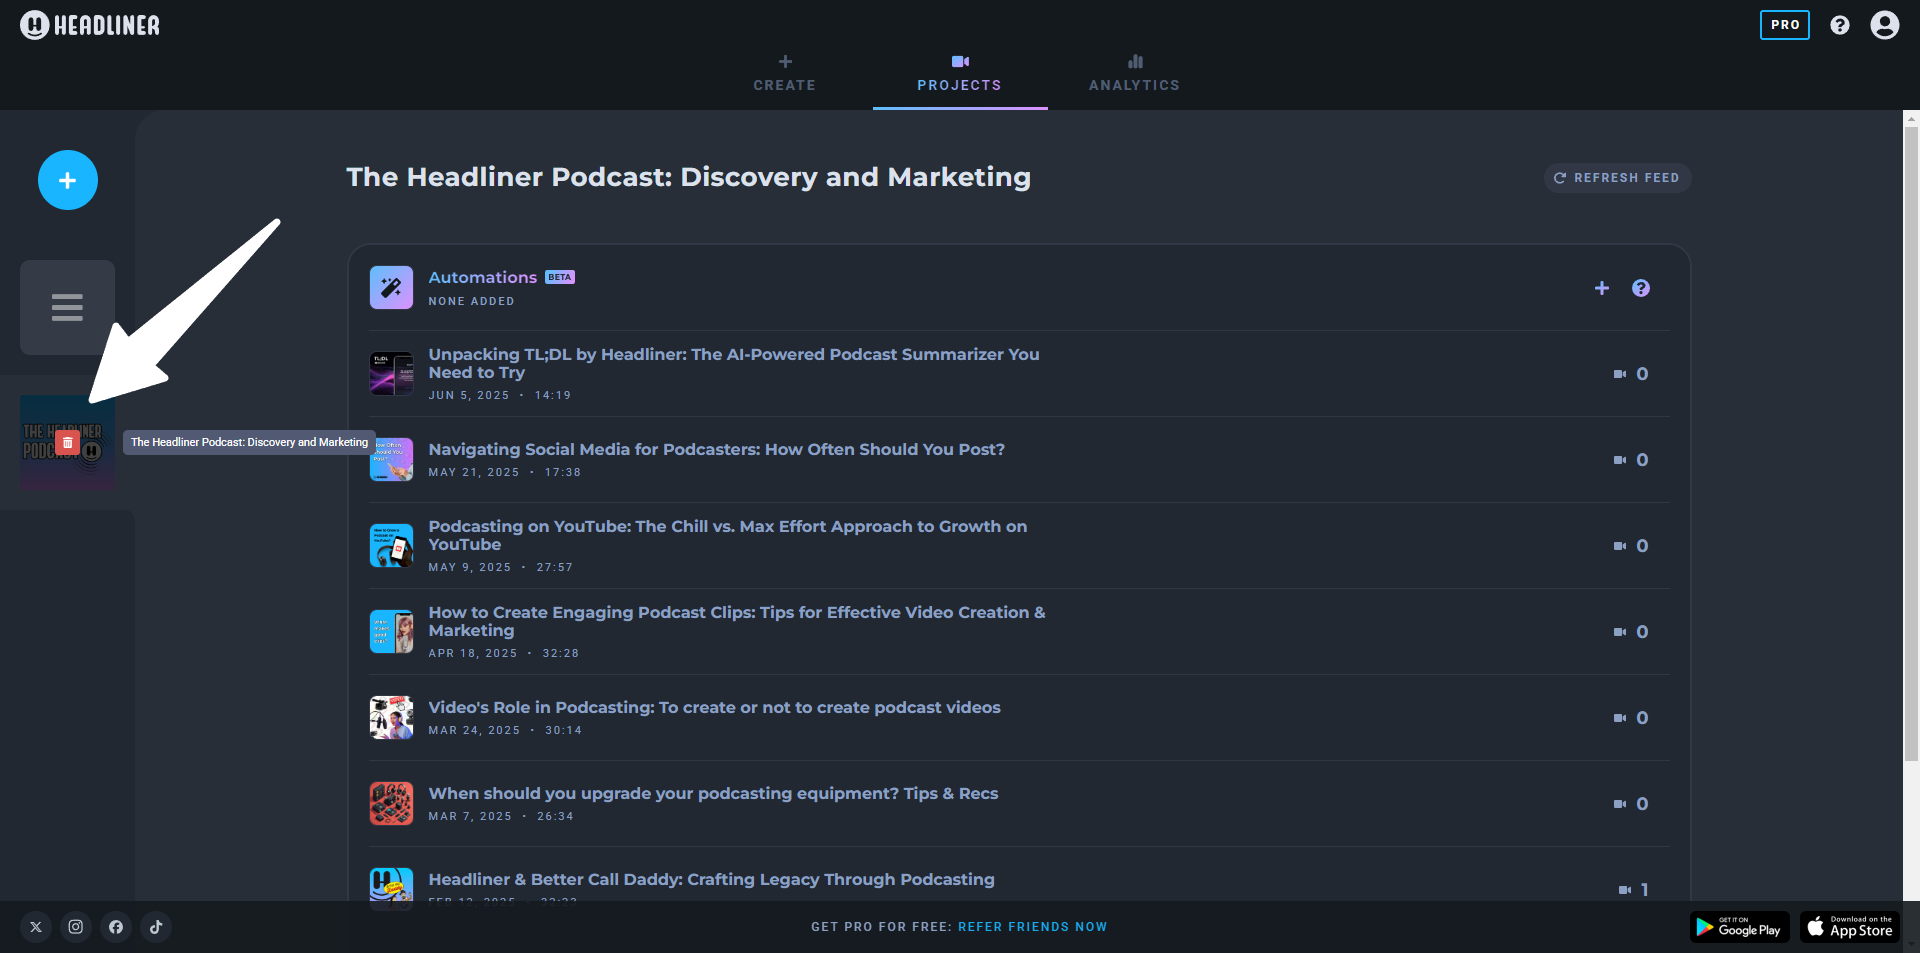Open the hamburger list view in sidebar
The image size is (1920, 953).
[x=67, y=307]
